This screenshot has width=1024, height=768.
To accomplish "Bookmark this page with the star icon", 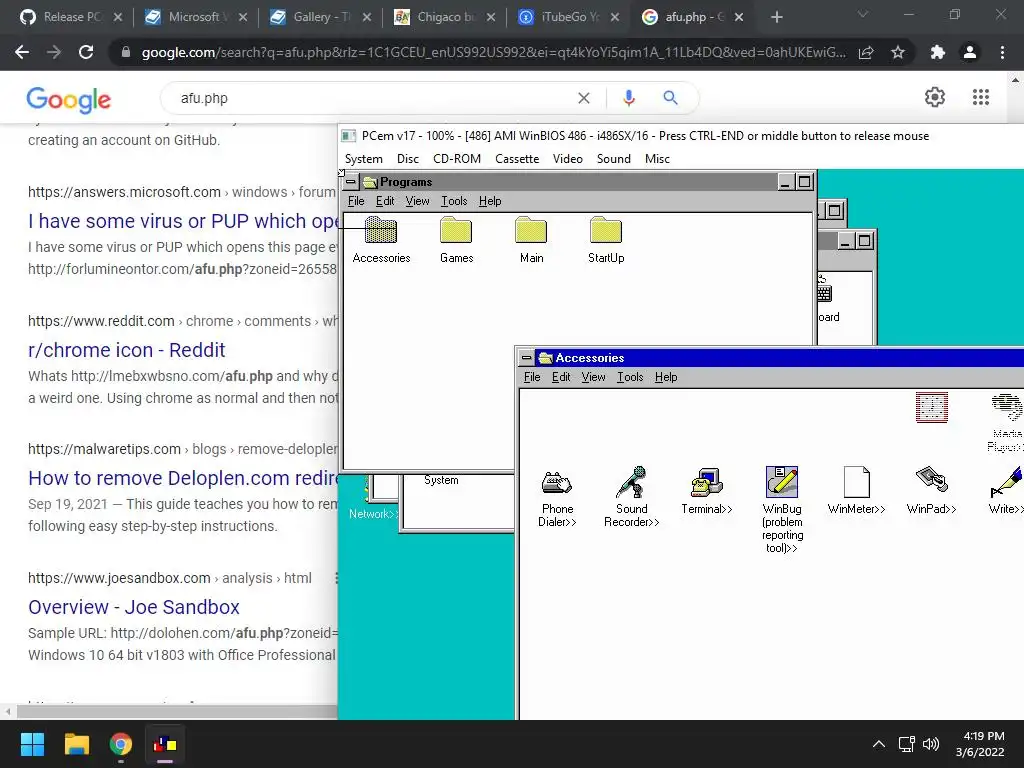I will pyautogui.click(x=898, y=52).
